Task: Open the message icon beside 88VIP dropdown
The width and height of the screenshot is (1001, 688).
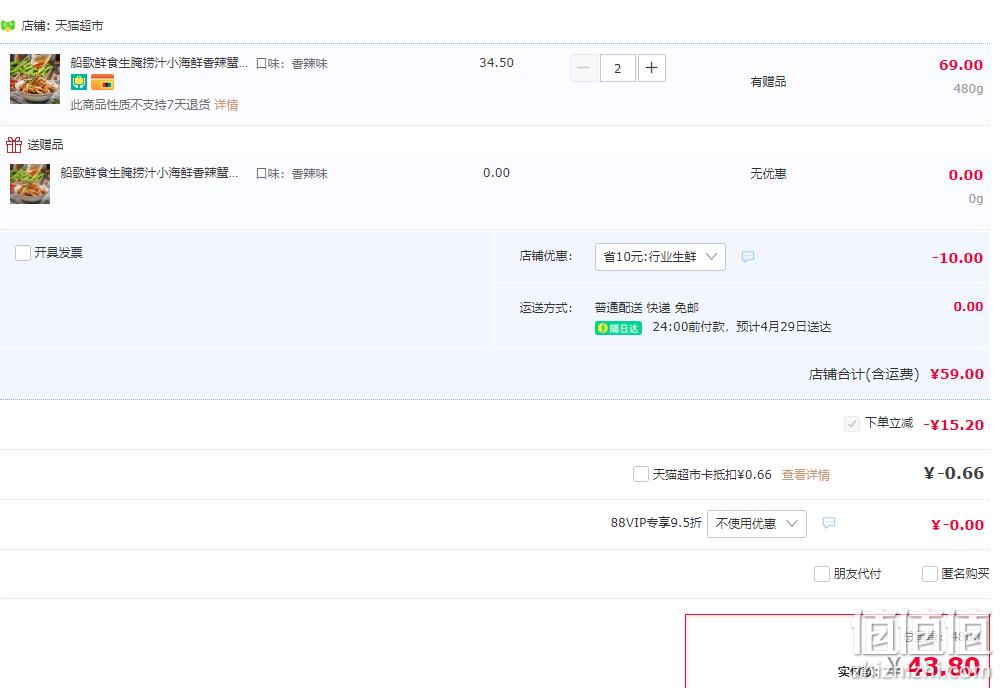Action: coord(829,523)
